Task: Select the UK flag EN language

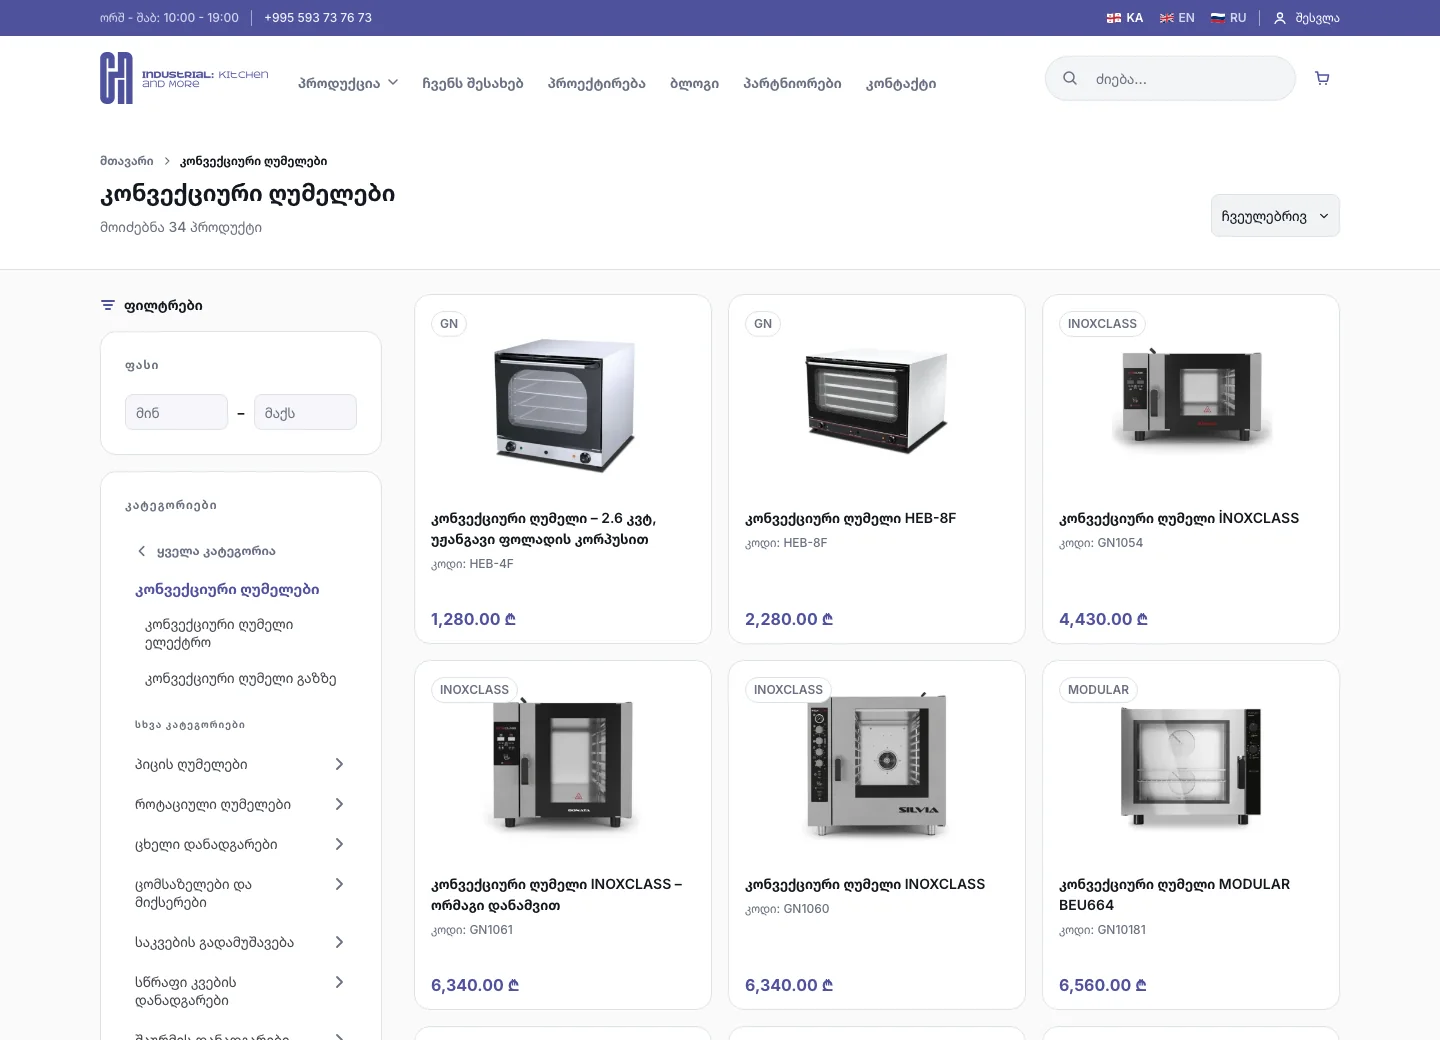Action: 1177,18
